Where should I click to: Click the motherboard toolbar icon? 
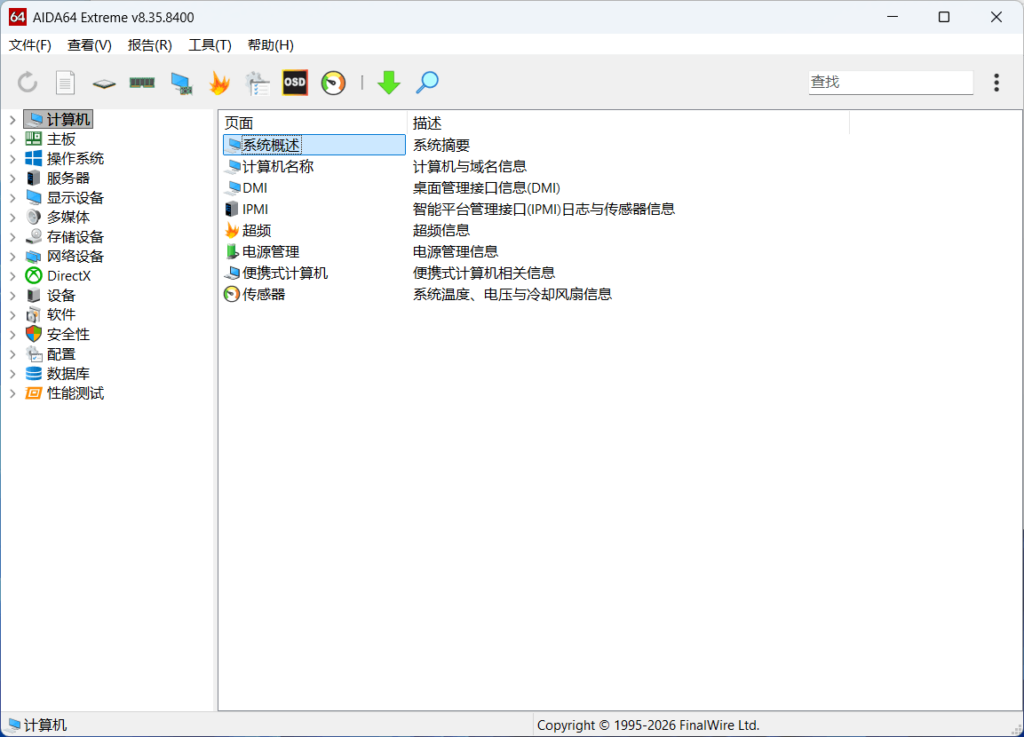click(104, 84)
